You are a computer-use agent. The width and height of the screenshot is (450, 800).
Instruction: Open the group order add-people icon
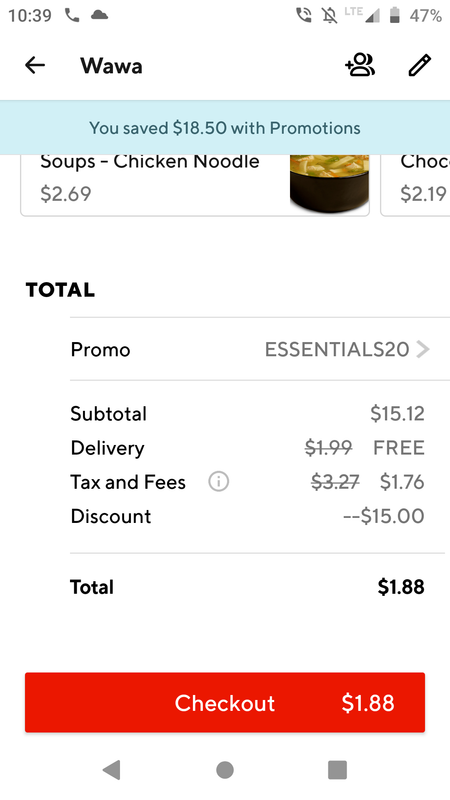tap(360, 65)
